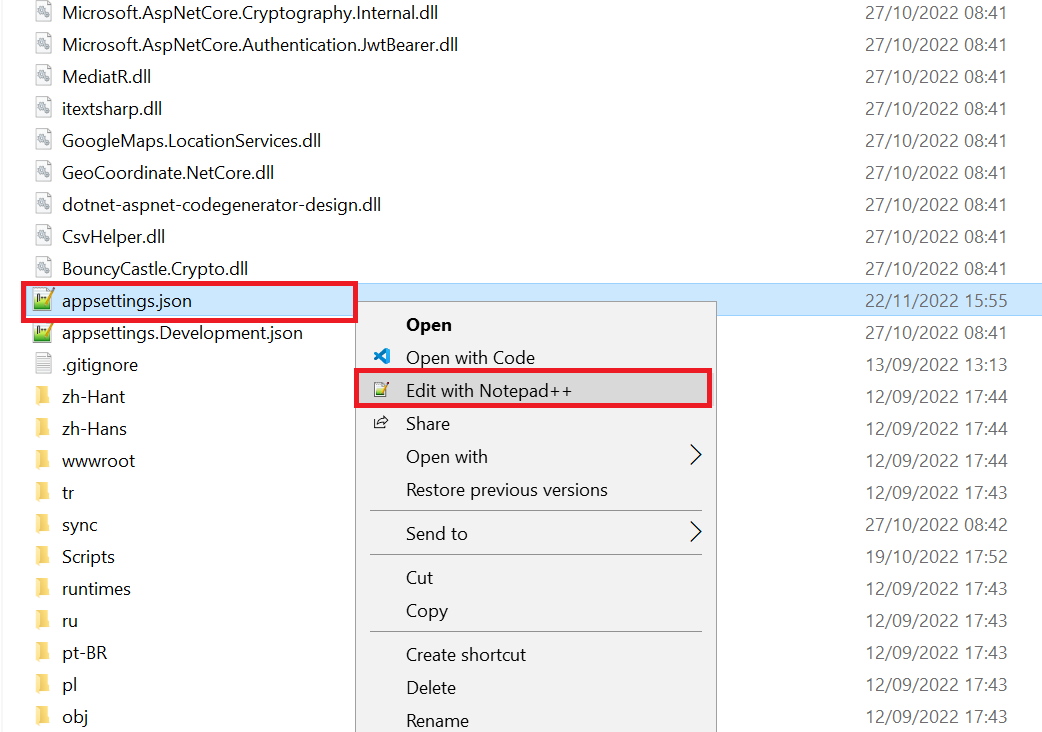This screenshot has width=1042, height=732.
Task: Select Restore previous versions
Action: coord(507,490)
